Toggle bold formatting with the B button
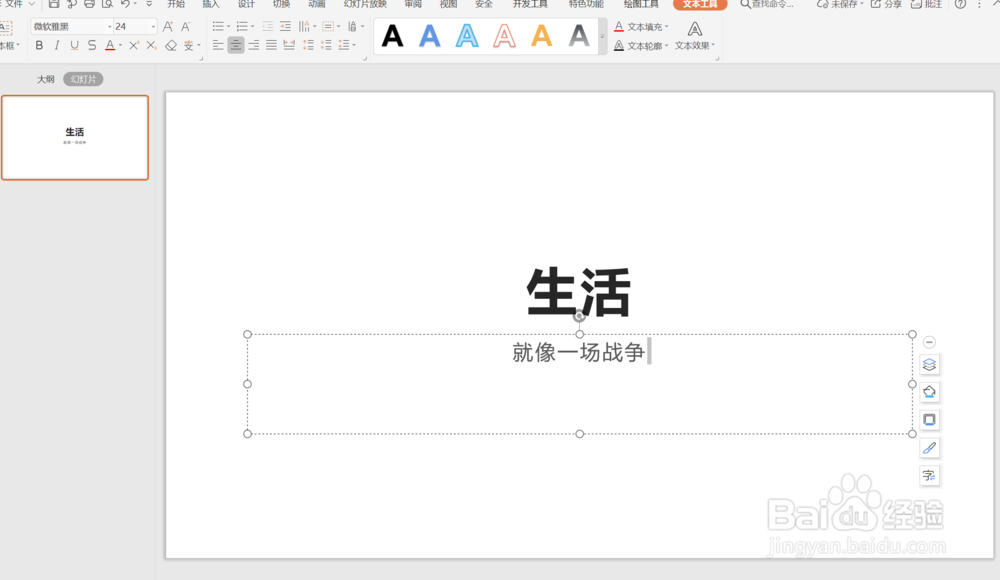1000x580 pixels. tap(38, 45)
